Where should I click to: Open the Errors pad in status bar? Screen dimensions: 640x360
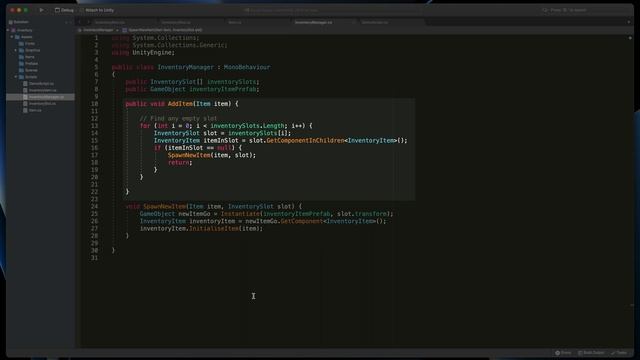[563, 353]
